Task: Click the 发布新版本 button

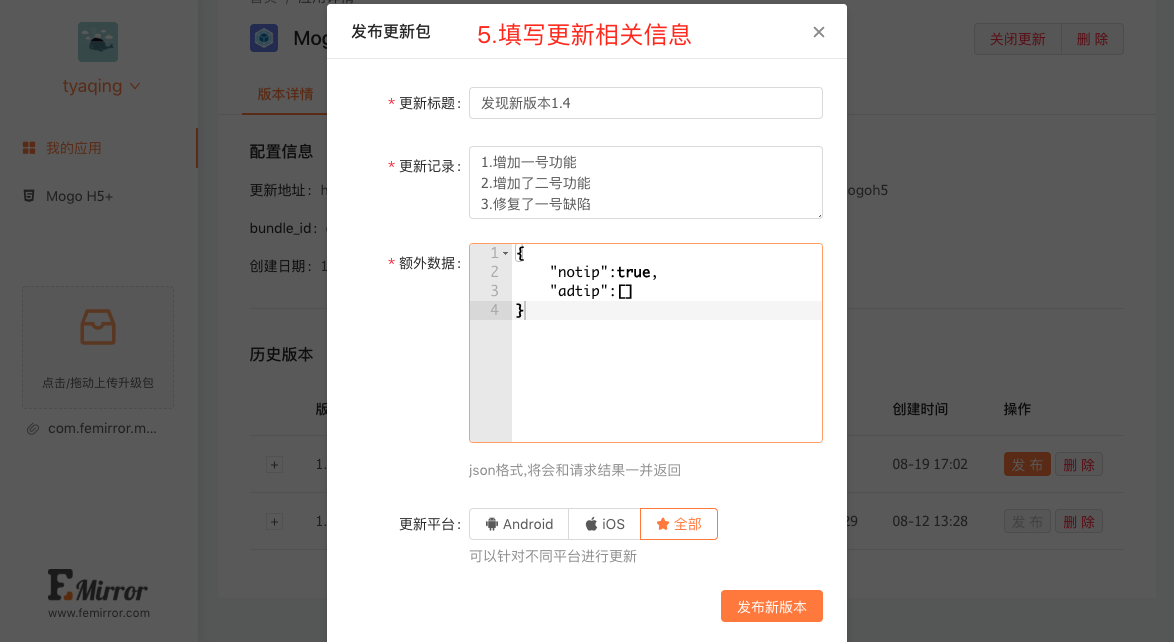Action: tap(772, 607)
